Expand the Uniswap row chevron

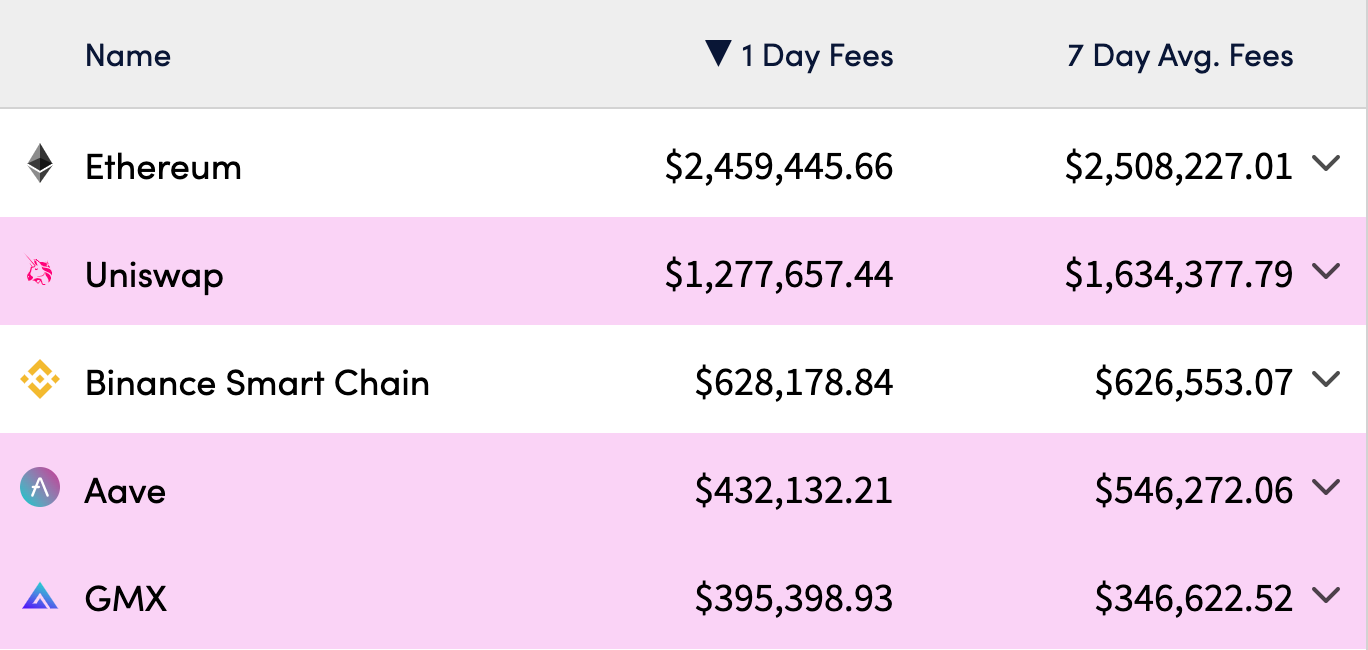pyautogui.click(x=1326, y=272)
